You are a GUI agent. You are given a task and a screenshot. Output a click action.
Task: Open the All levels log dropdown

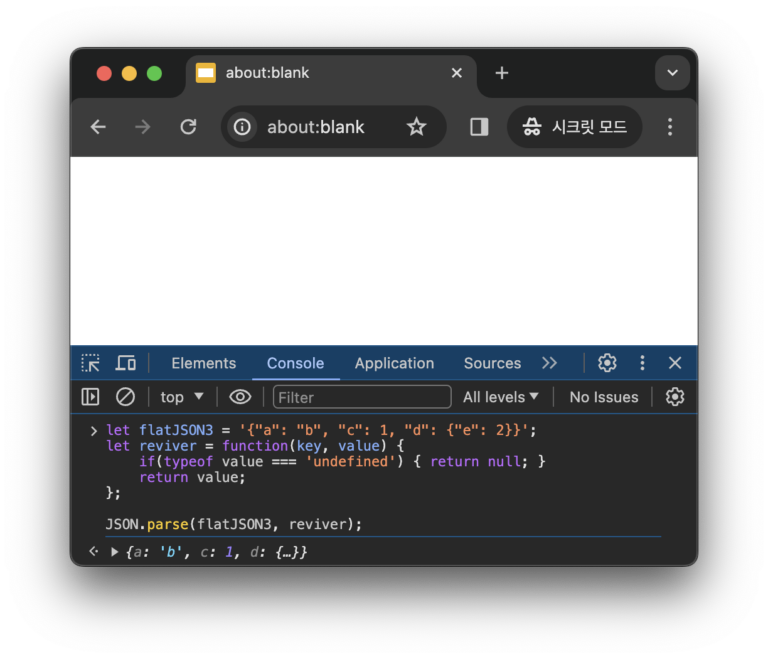pyautogui.click(x=501, y=397)
